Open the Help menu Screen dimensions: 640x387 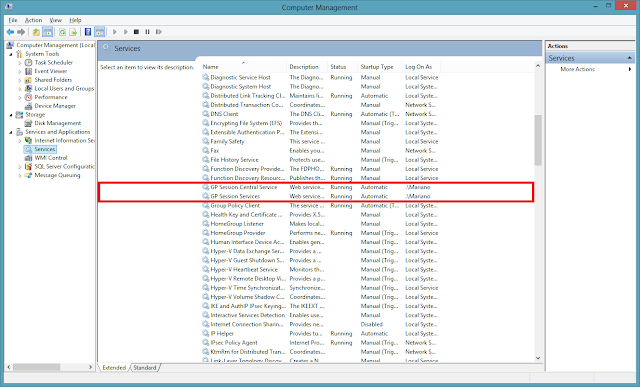[75, 20]
